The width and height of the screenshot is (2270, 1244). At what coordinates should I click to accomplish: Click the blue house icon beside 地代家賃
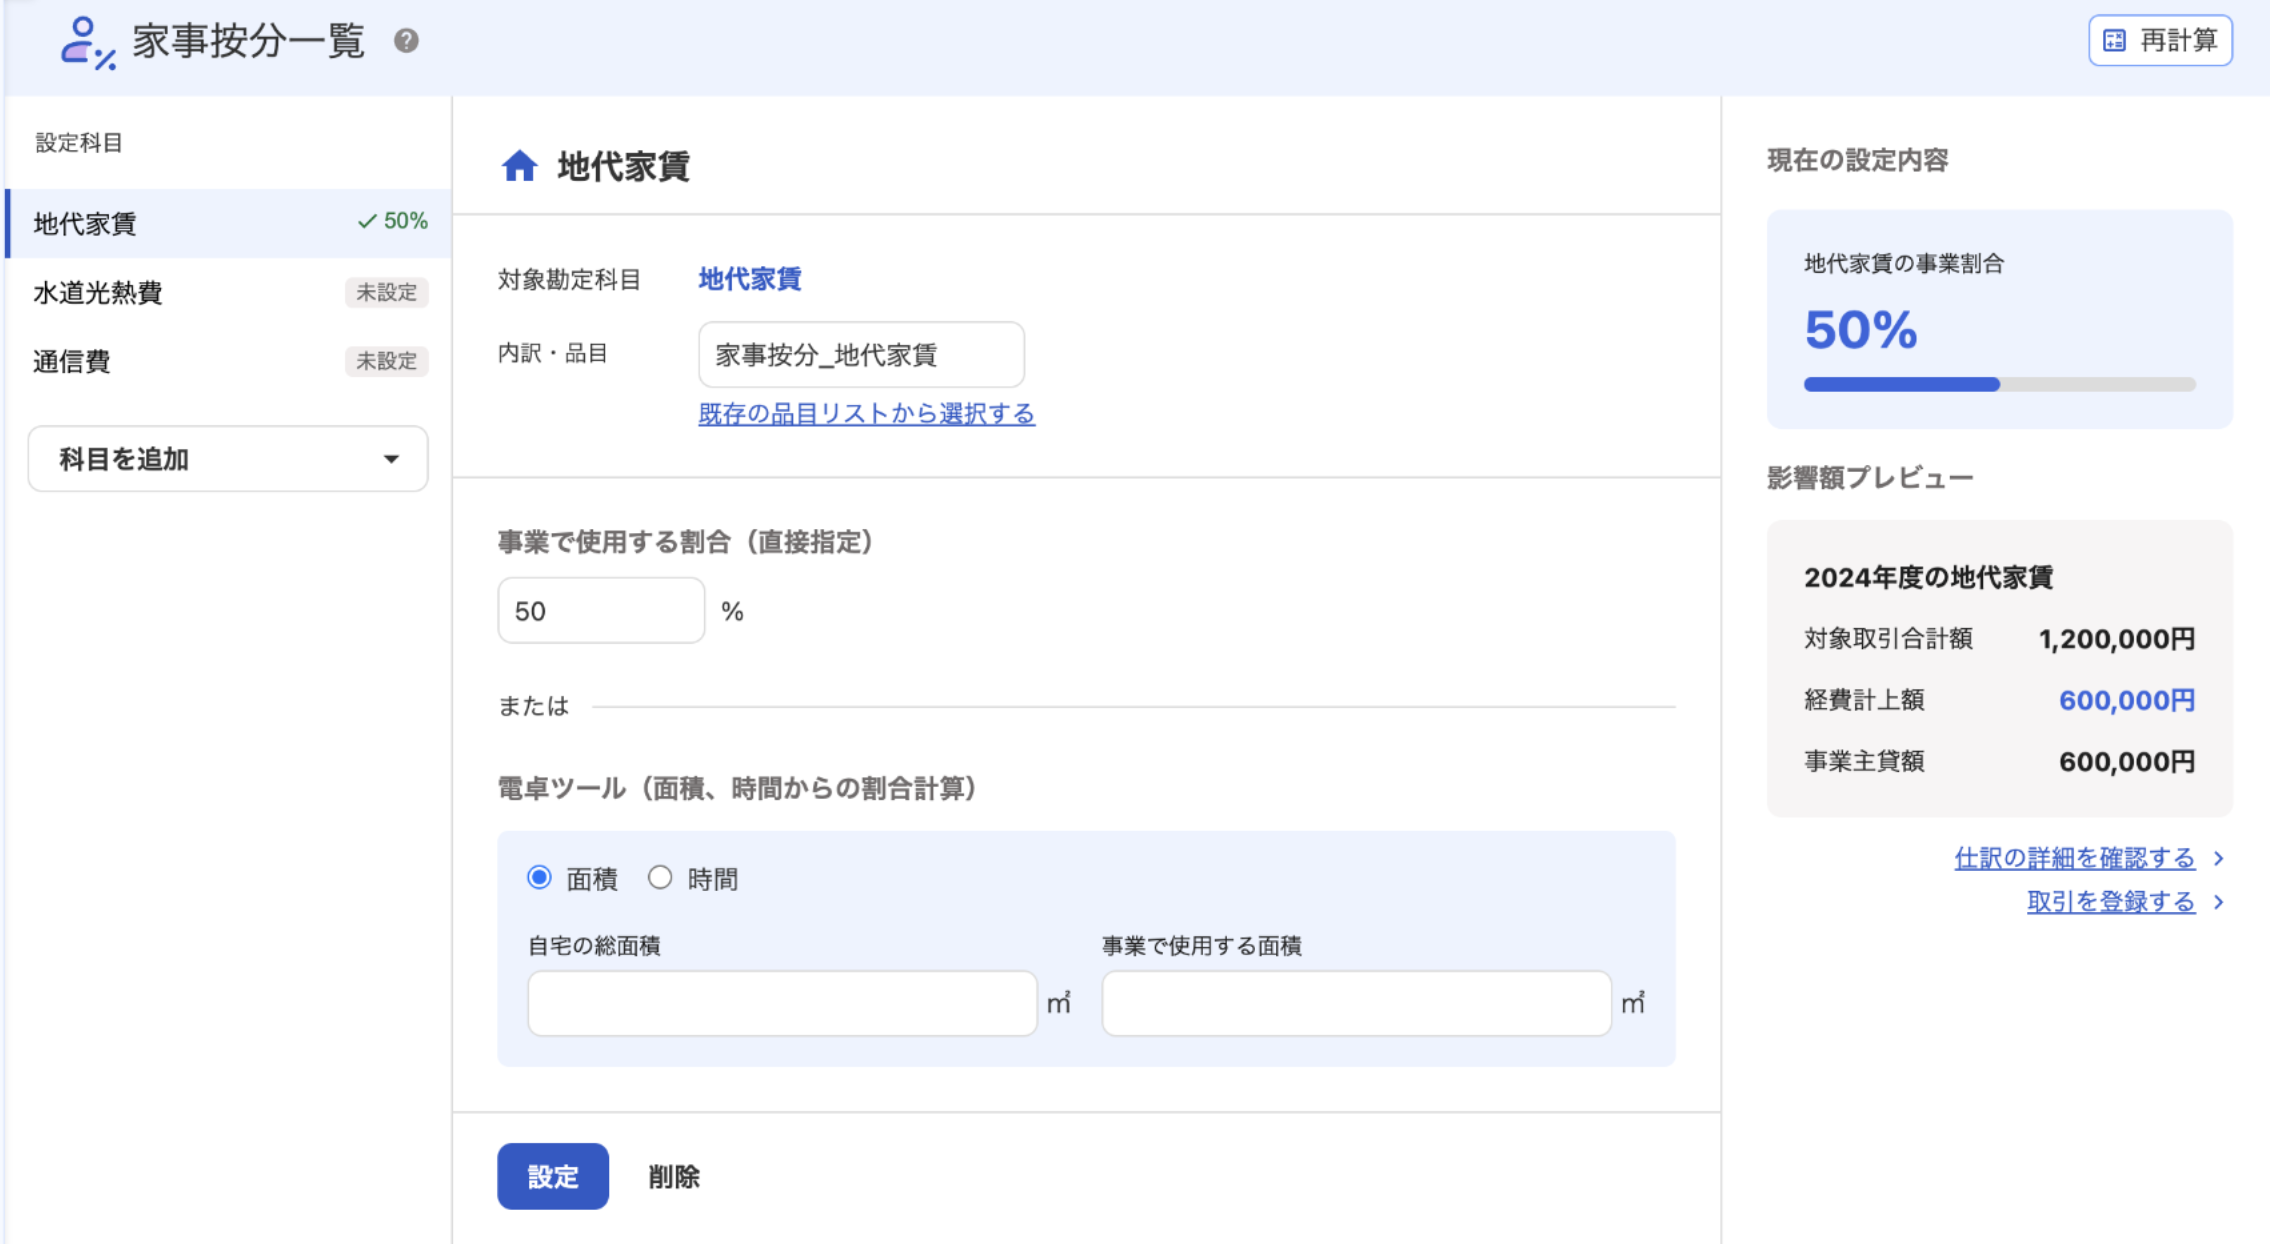[519, 165]
